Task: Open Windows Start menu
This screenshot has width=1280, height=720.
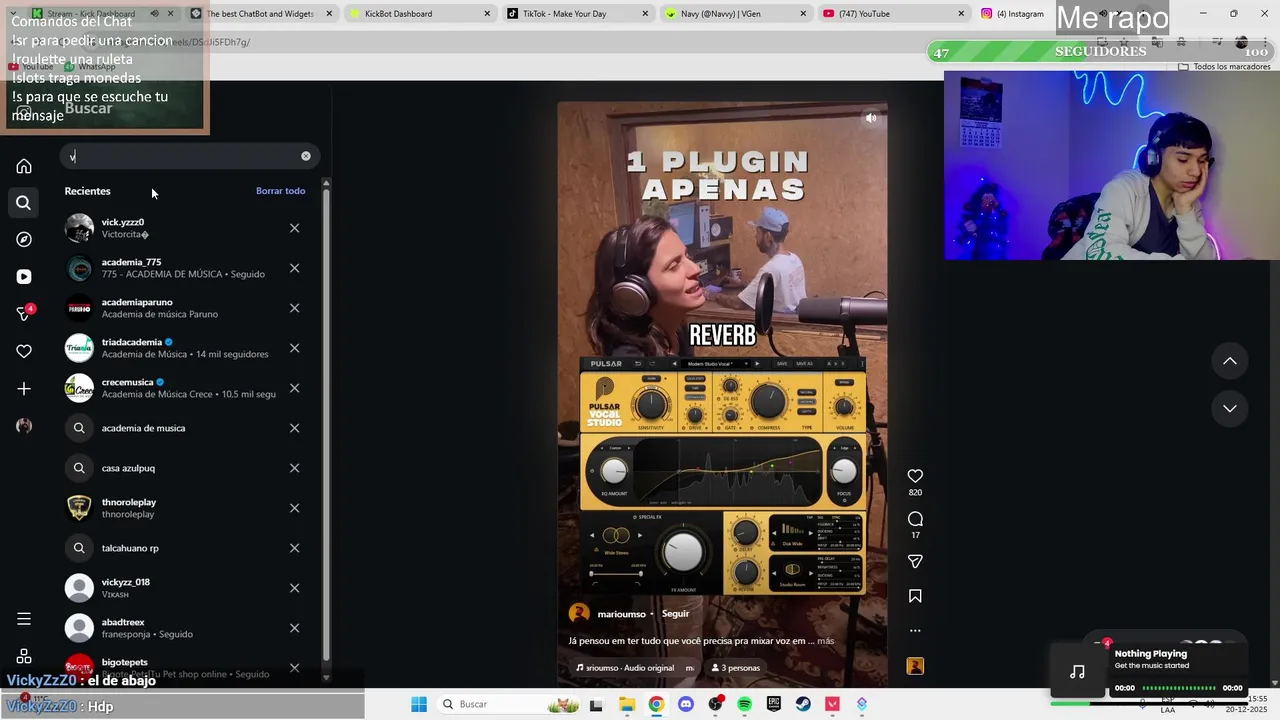Action: coord(419,704)
